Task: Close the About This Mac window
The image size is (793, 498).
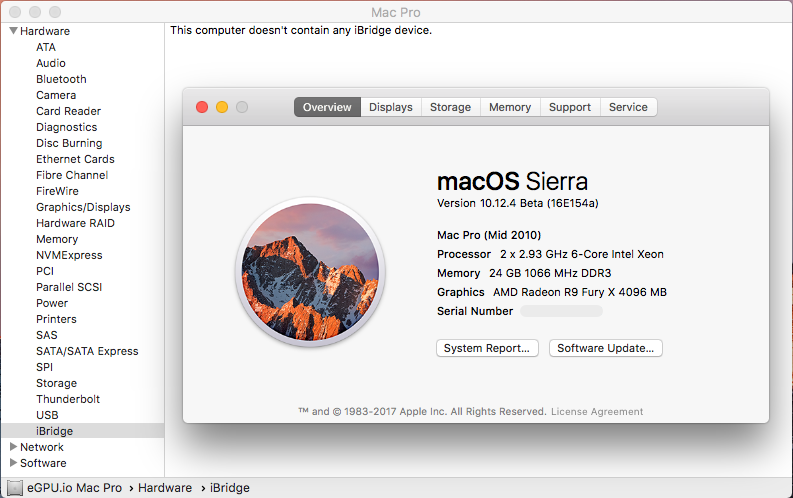Action: point(202,107)
